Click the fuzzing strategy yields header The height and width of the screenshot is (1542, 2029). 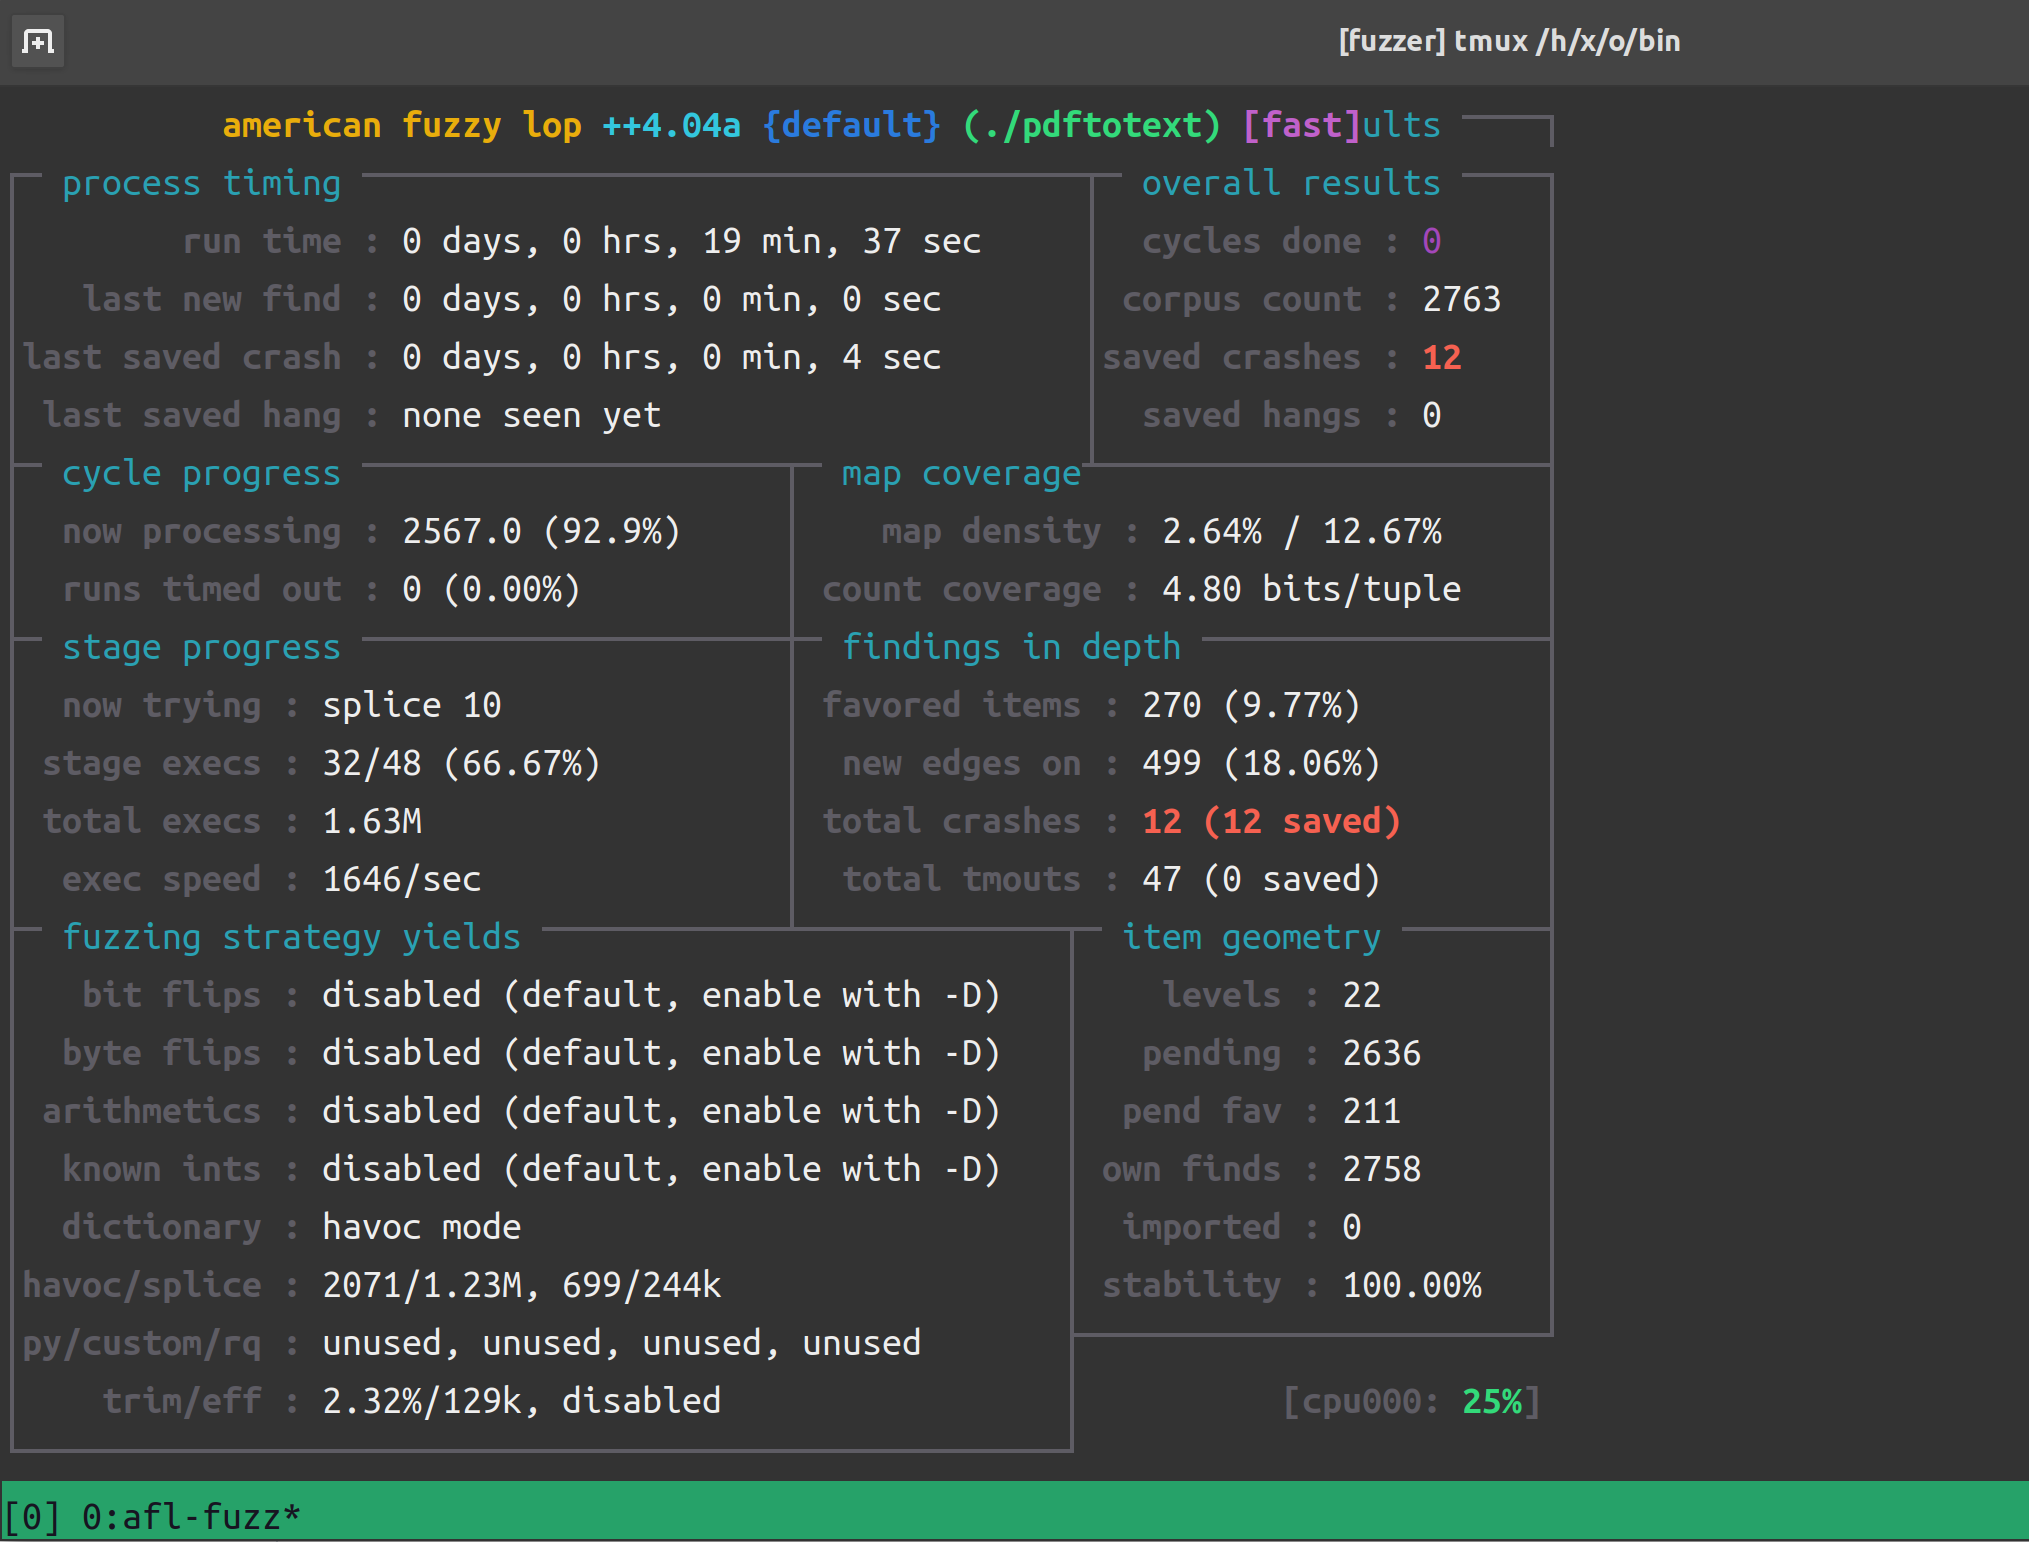[291, 937]
